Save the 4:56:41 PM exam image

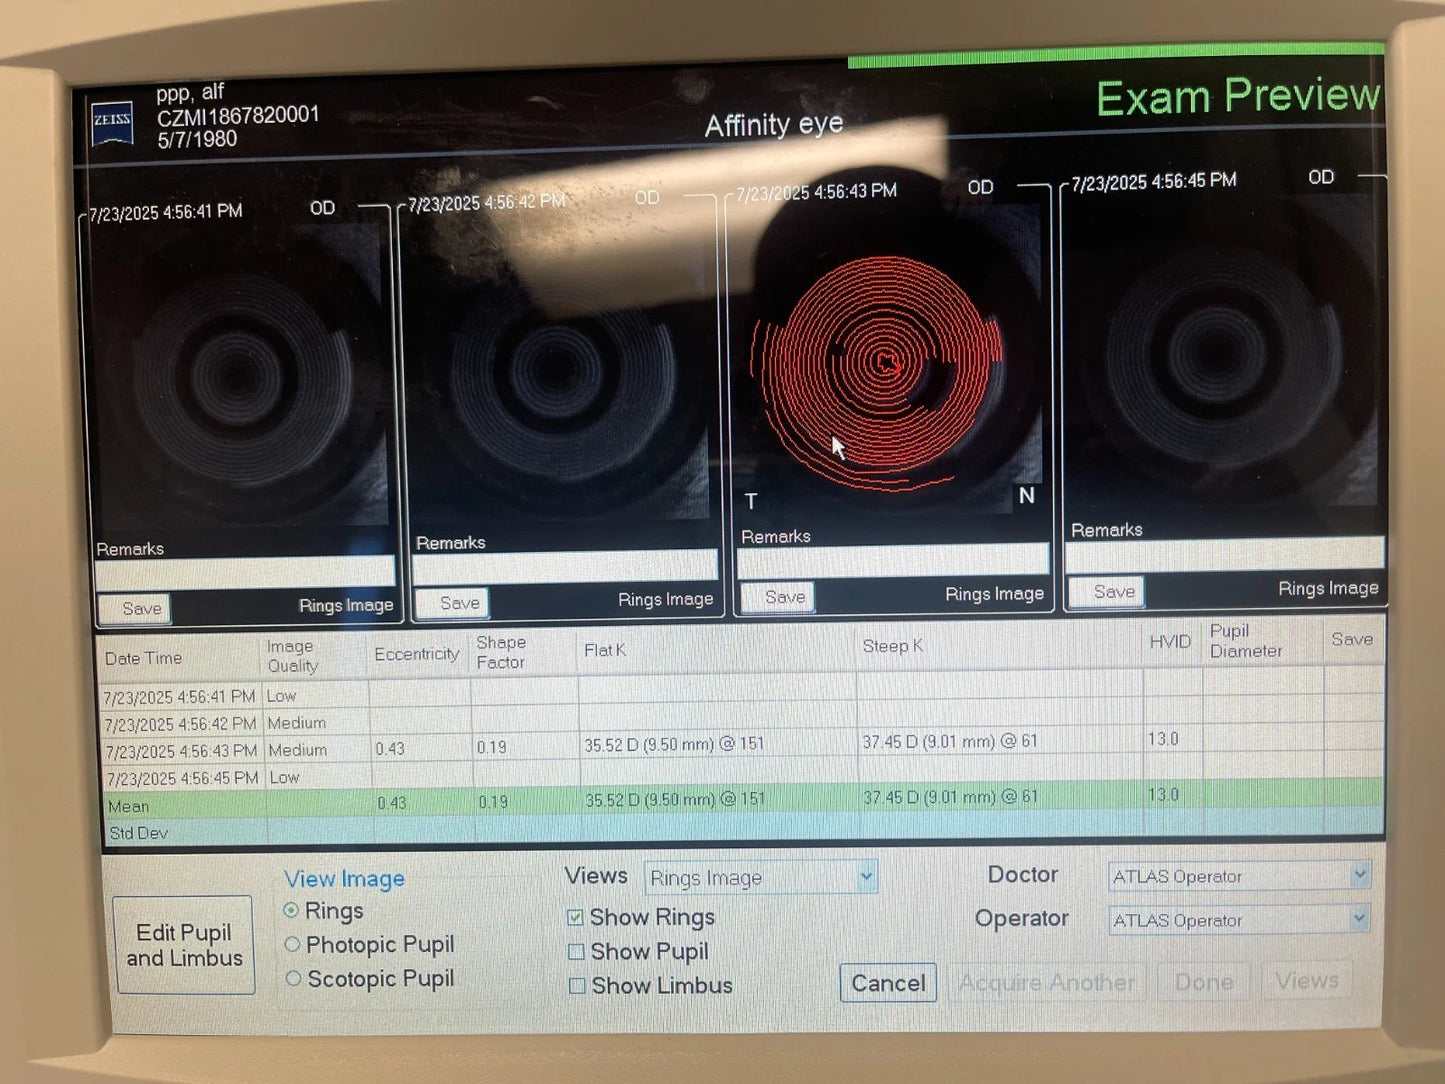click(134, 608)
